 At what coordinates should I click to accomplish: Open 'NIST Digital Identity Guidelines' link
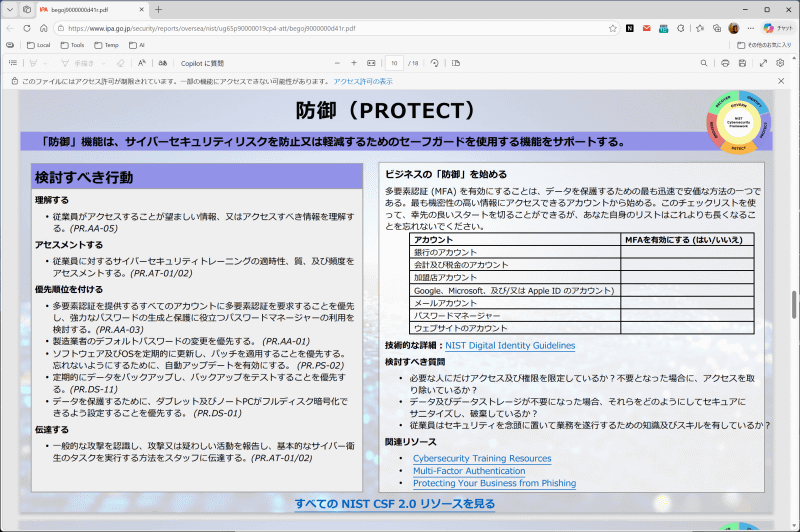(510, 345)
